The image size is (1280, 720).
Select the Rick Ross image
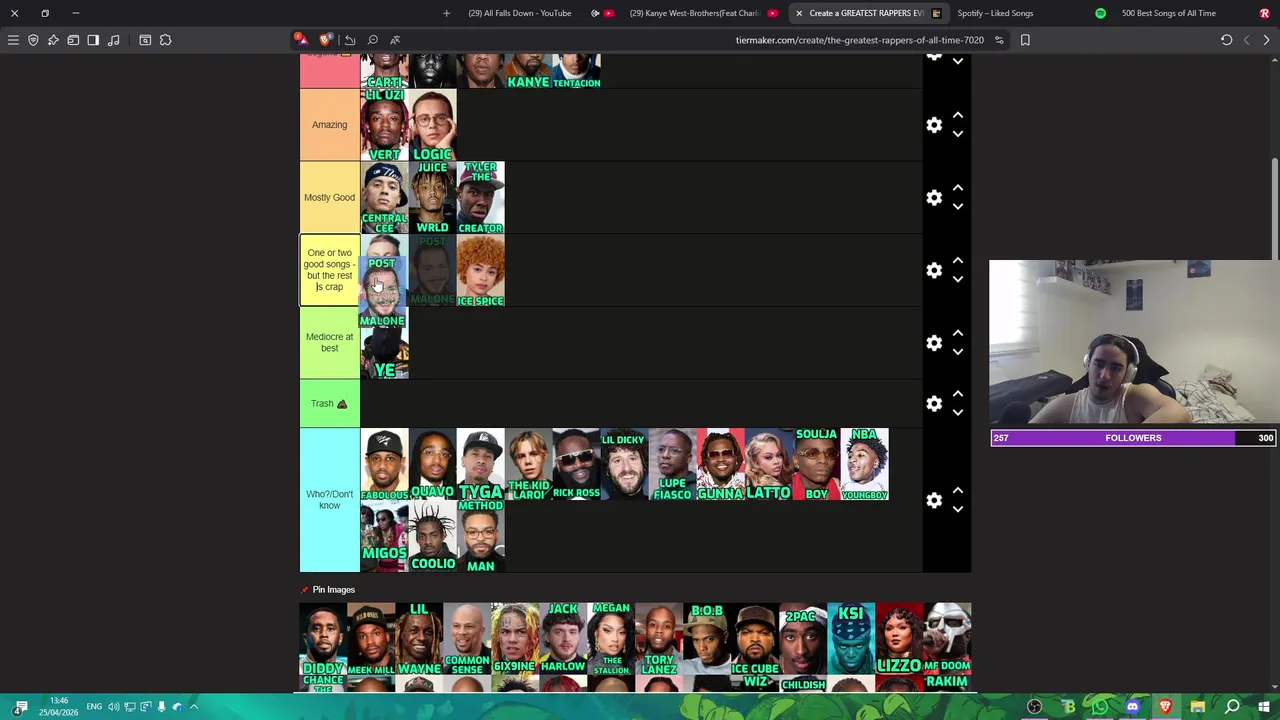tap(576, 465)
